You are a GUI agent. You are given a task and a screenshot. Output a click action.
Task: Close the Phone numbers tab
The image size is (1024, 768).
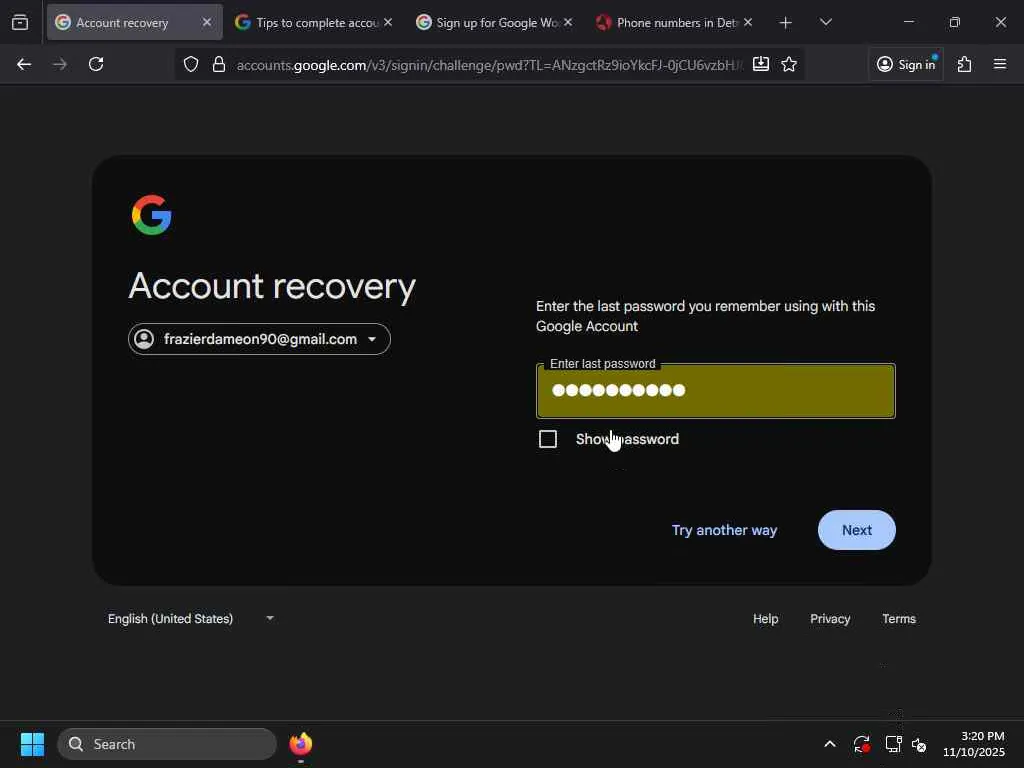[x=748, y=22]
